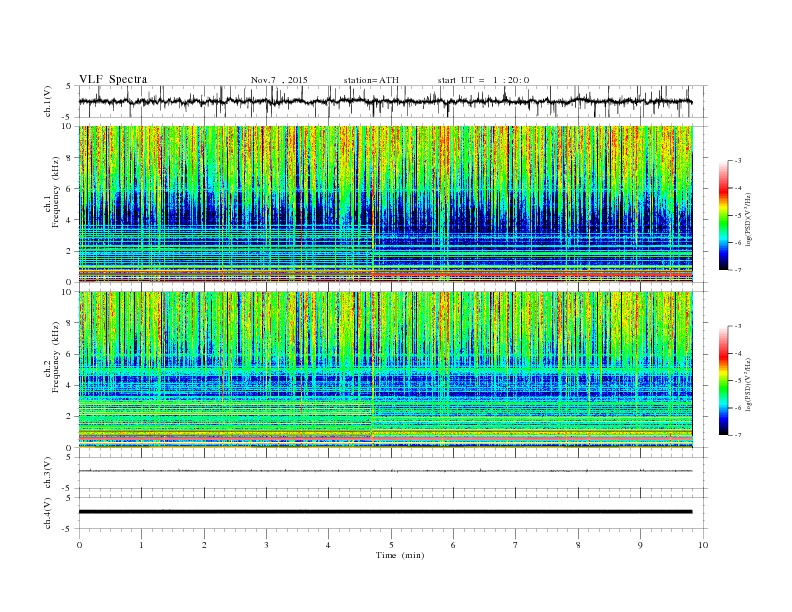Click the "-5" tick on lower colorbar
Image resolution: width=792 pixels, height=612 pixels.
coord(737,381)
